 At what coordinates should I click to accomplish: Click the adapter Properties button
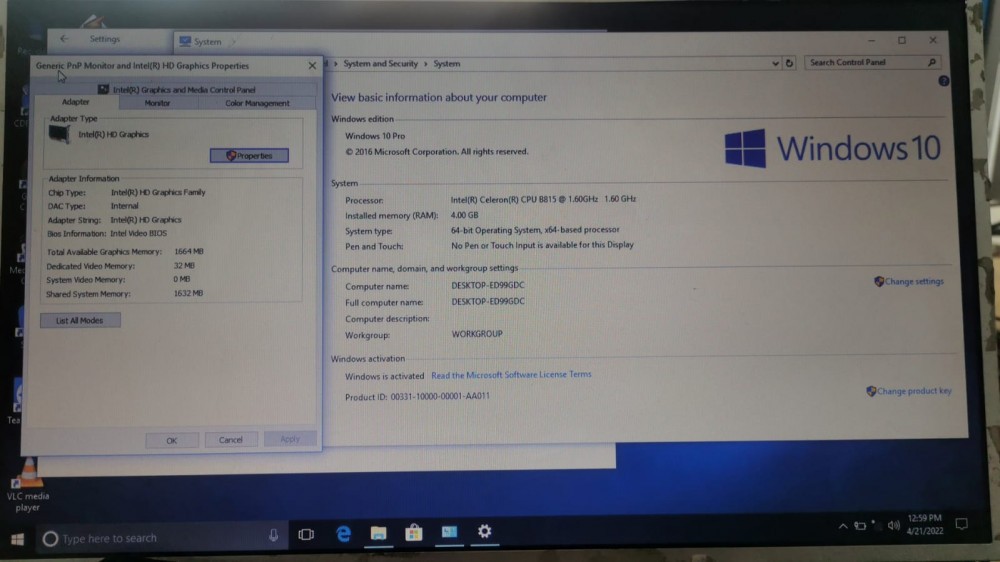(x=249, y=156)
